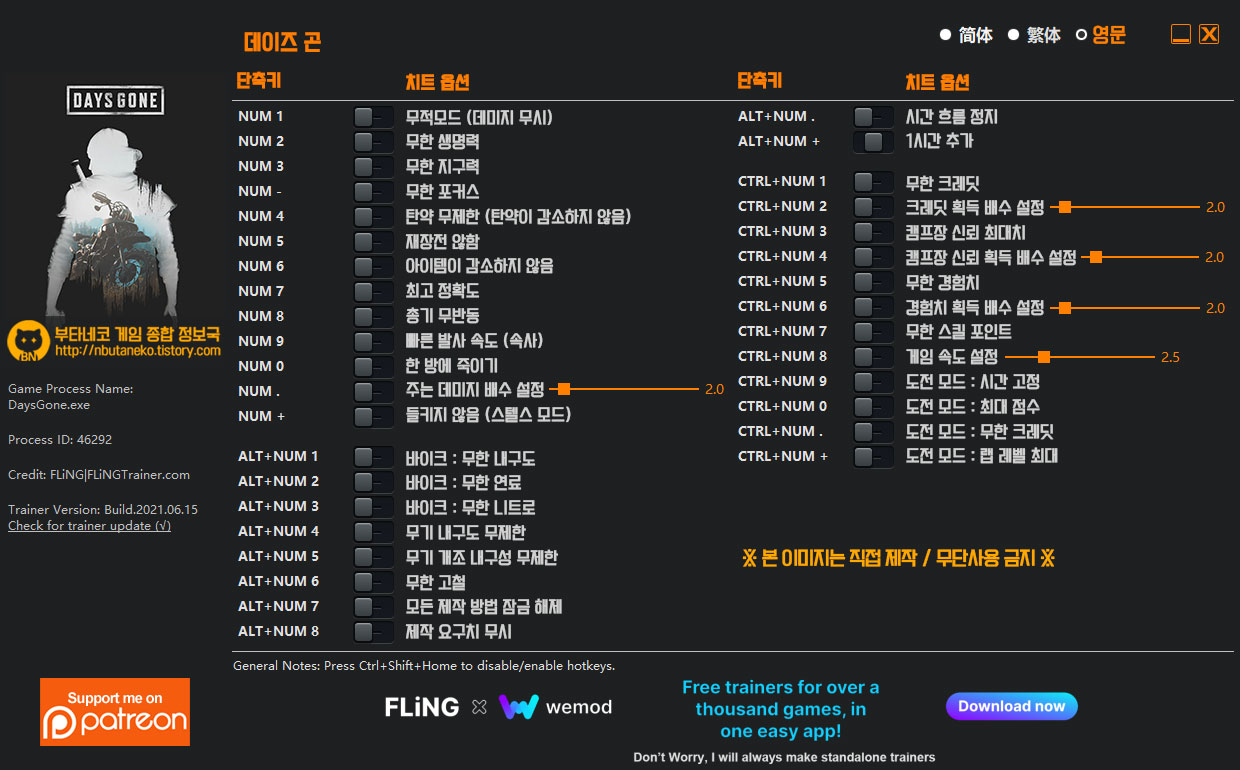
Task: Enable NUM 4 탄약 무제한 toggle
Action: point(373,217)
